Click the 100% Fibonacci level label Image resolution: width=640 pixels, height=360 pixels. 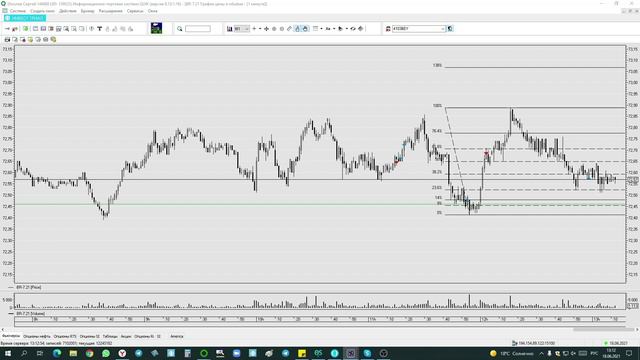(x=437, y=106)
